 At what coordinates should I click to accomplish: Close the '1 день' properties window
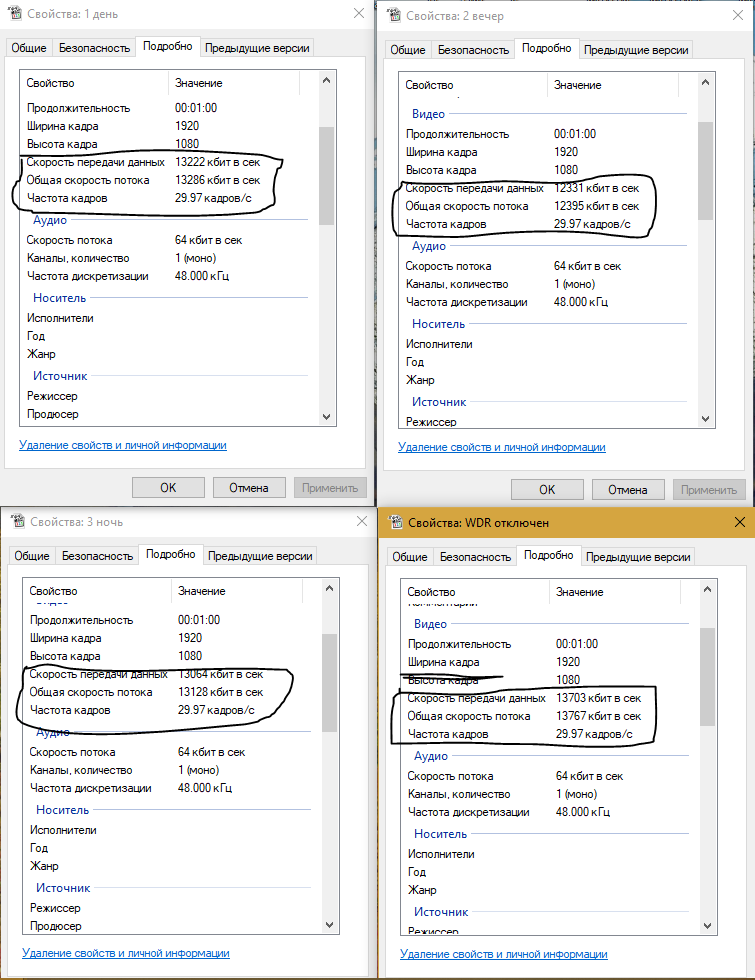pos(358,13)
